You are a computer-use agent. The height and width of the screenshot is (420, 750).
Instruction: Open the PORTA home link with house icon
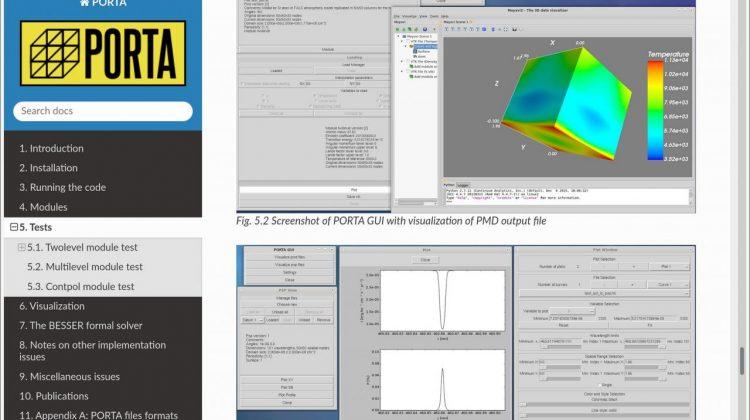[x=103, y=3]
